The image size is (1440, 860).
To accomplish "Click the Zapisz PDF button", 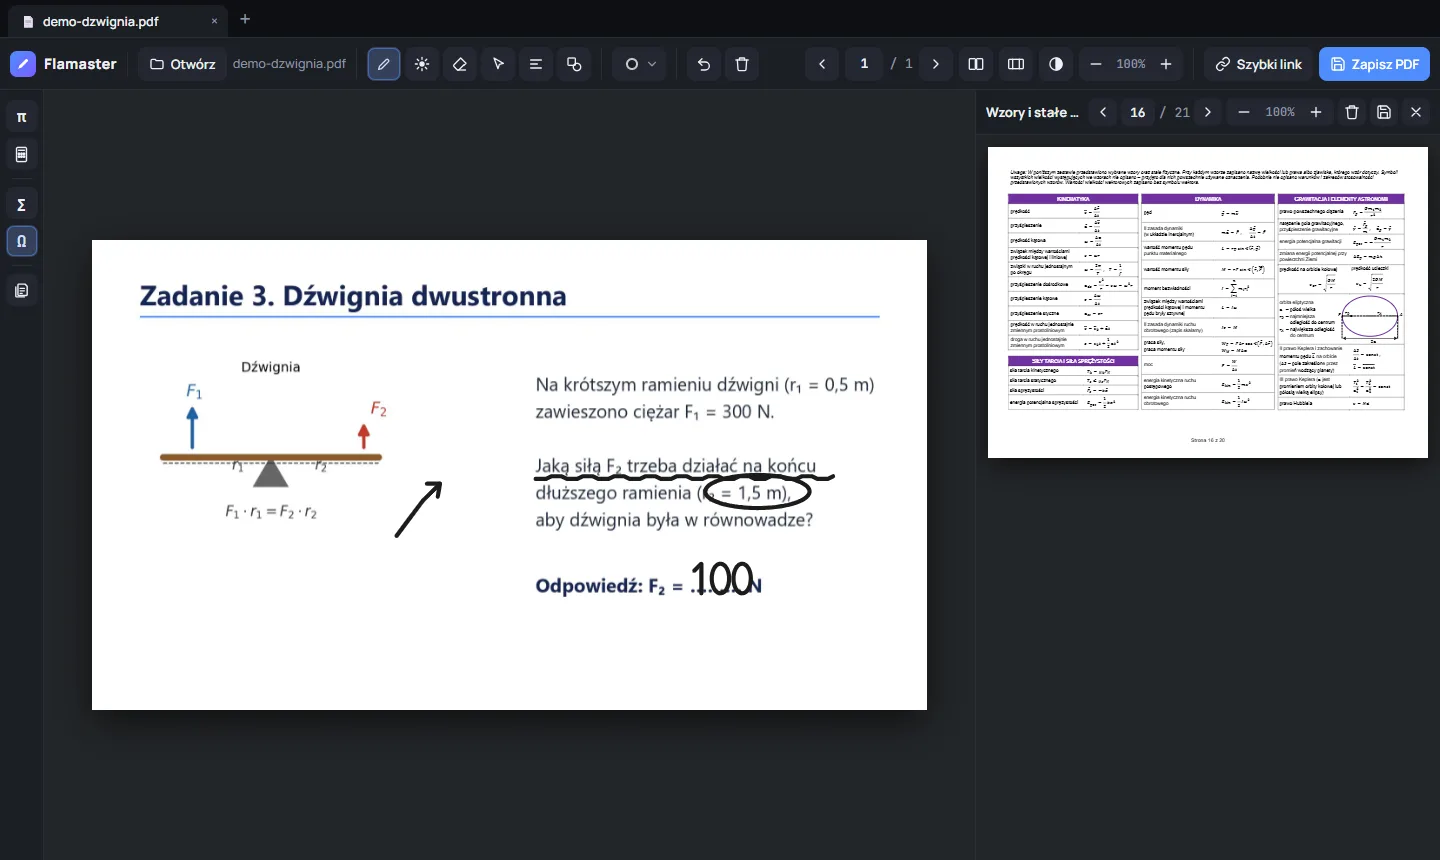I will pos(1374,64).
